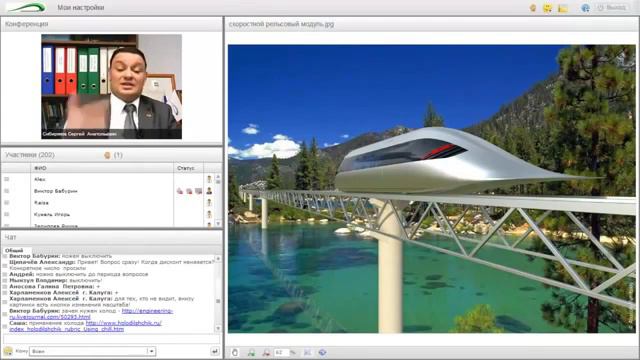Click the blue round icon in the image toolbar
Image resolution: width=640 pixels, height=360 pixels.
tap(322, 352)
